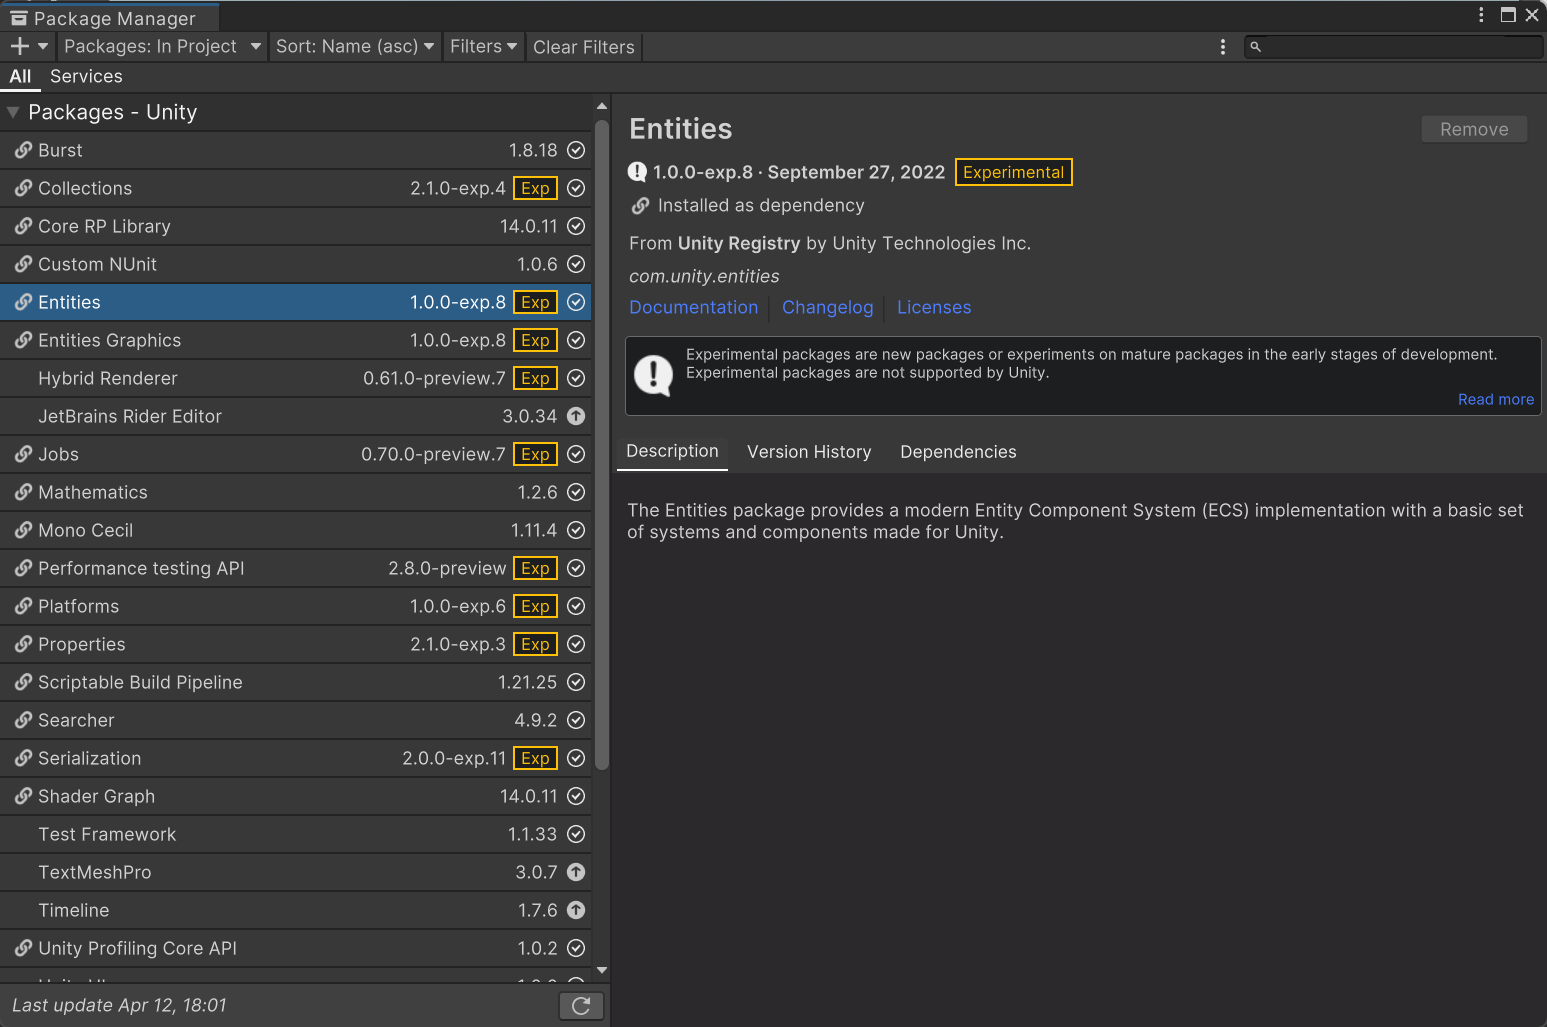Viewport: 1547px width, 1027px height.
Task: Click installed checkmark for Test Framework
Action: (576, 834)
